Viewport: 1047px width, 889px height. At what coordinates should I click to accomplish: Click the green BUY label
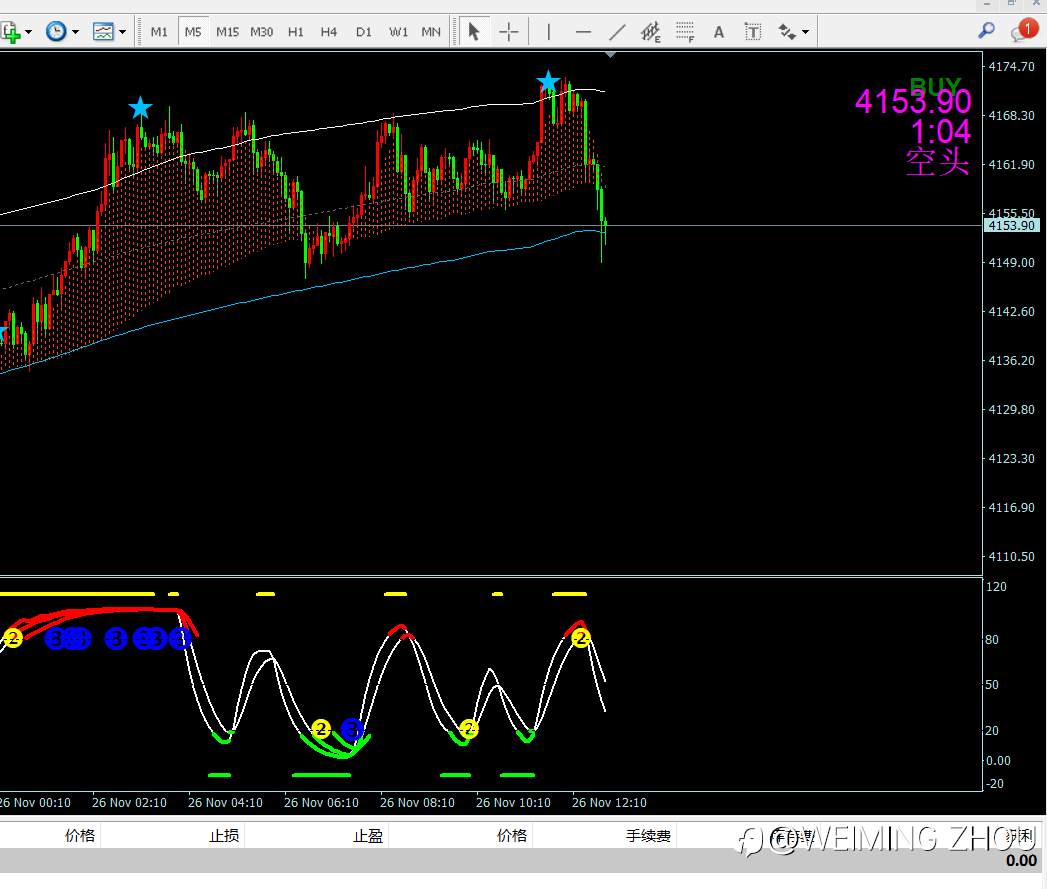[x=935, y=85]
